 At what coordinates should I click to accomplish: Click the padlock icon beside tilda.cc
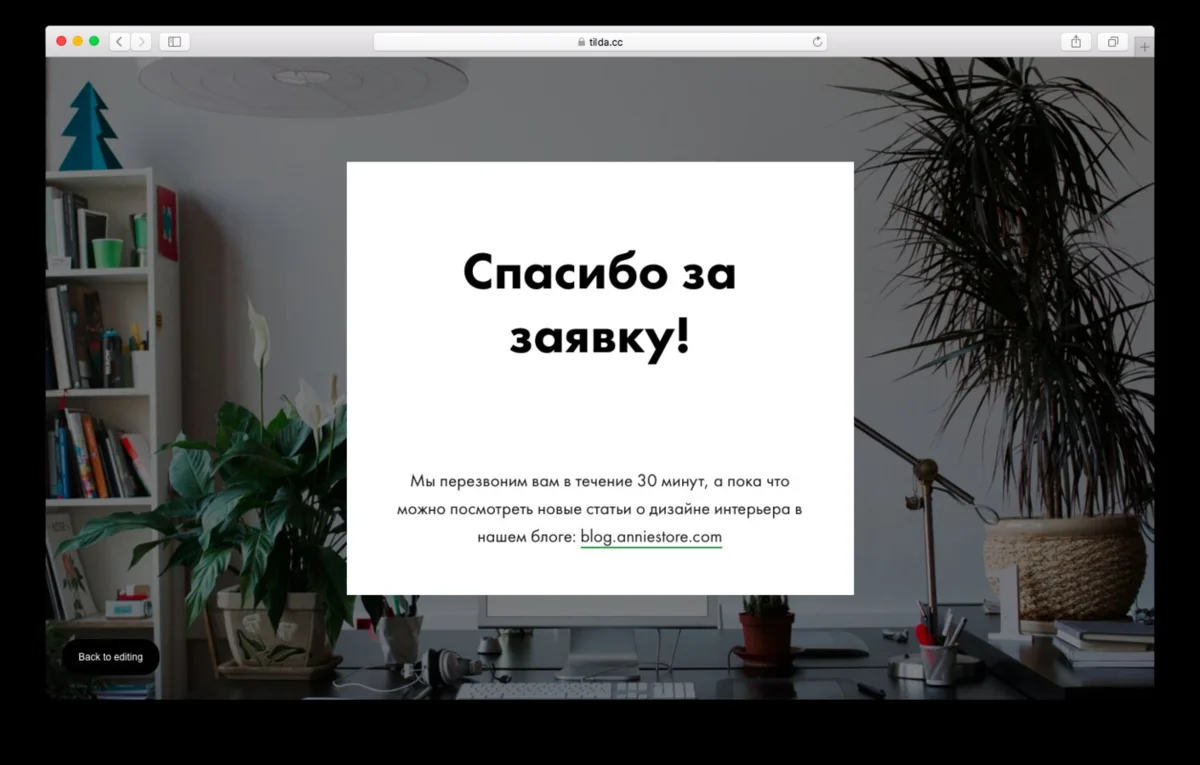tap(581, 42)
